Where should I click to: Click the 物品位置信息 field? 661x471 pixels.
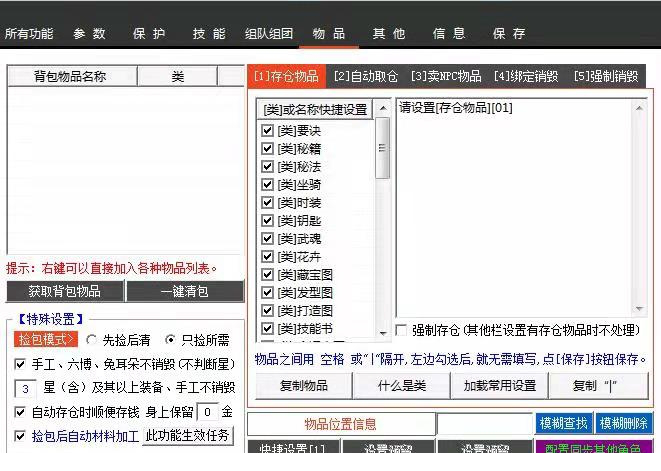click(341, 424)
